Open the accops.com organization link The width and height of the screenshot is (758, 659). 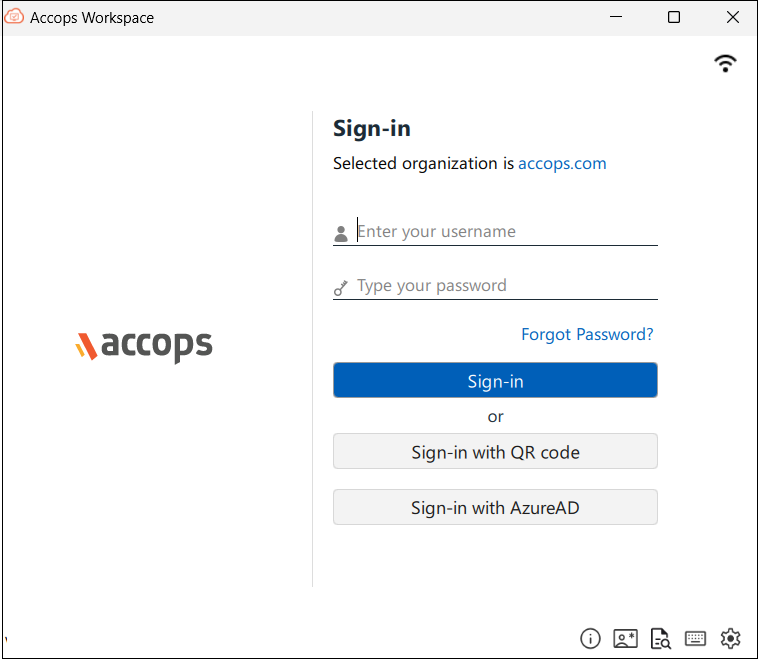pos(562,164)
